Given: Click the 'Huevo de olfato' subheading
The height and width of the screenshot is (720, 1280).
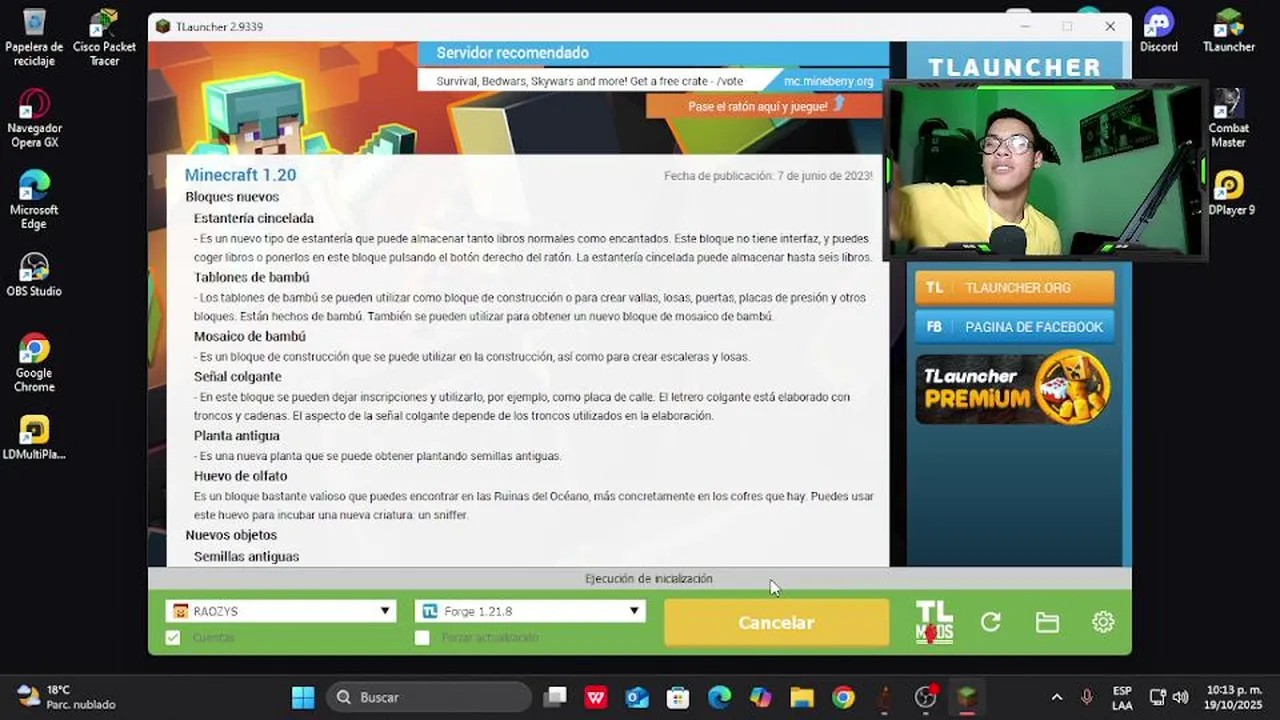Looking at the screenshot, I should [241, 476].
